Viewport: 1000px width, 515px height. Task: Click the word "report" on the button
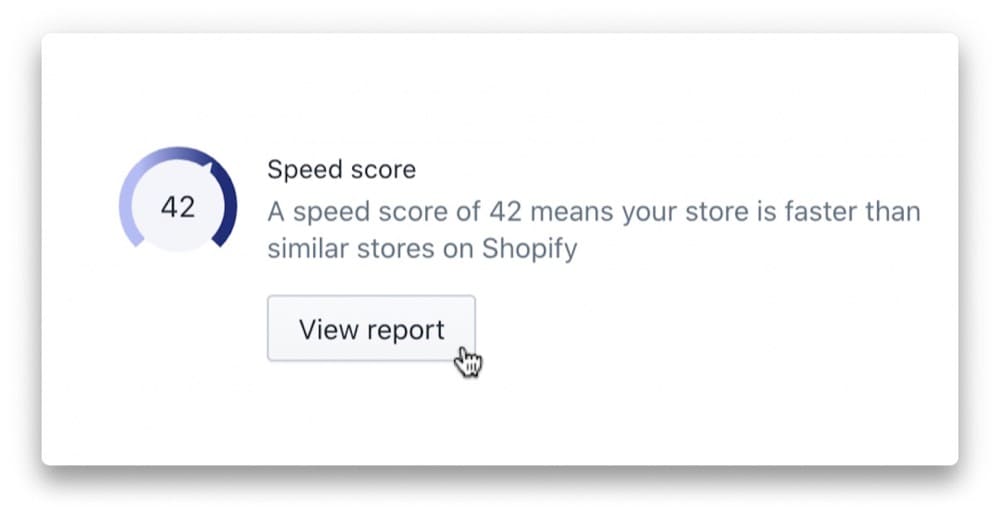[405, 330]
